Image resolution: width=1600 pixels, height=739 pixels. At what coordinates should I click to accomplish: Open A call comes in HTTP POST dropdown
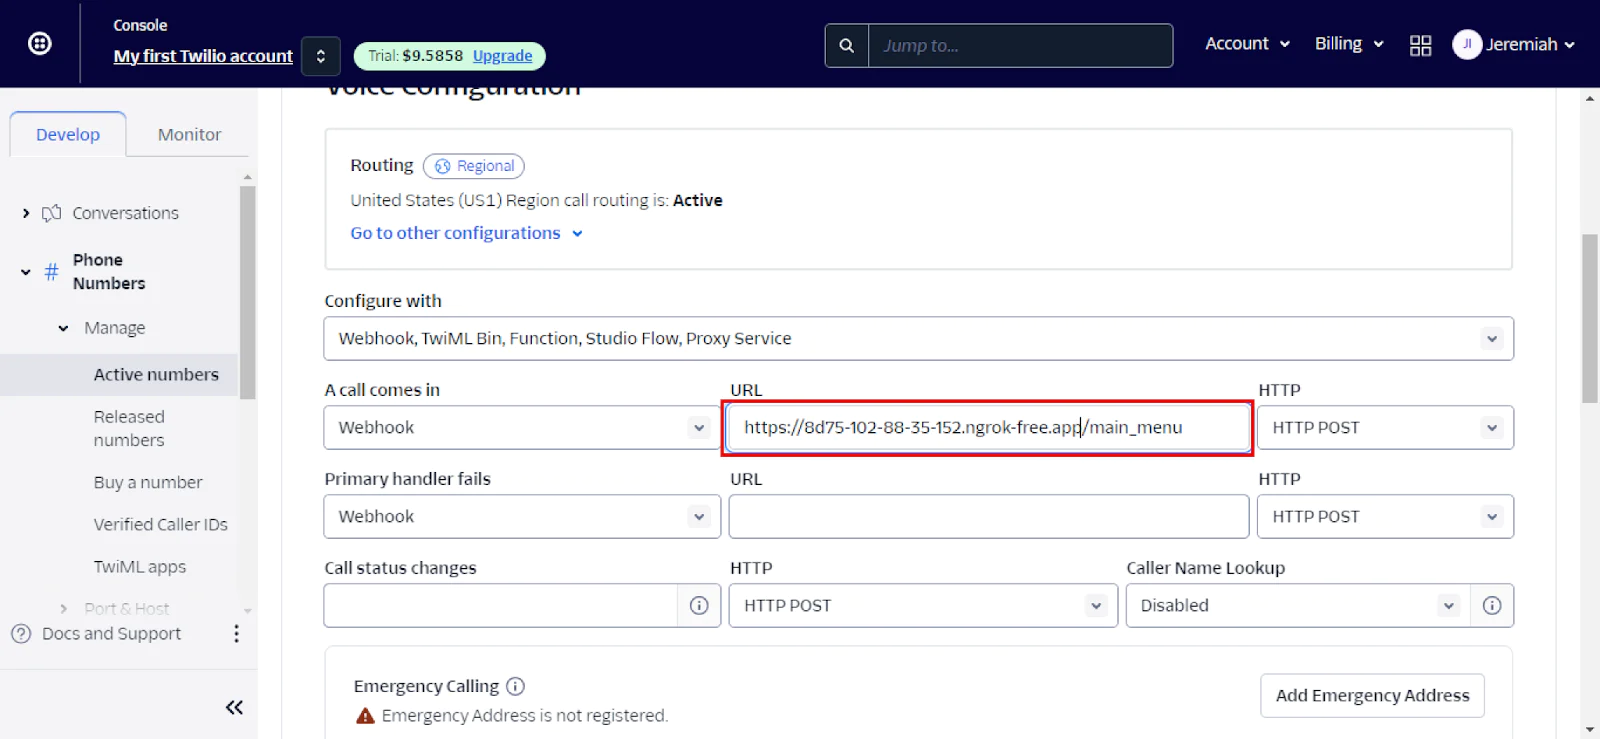[x=1385, y=427]
